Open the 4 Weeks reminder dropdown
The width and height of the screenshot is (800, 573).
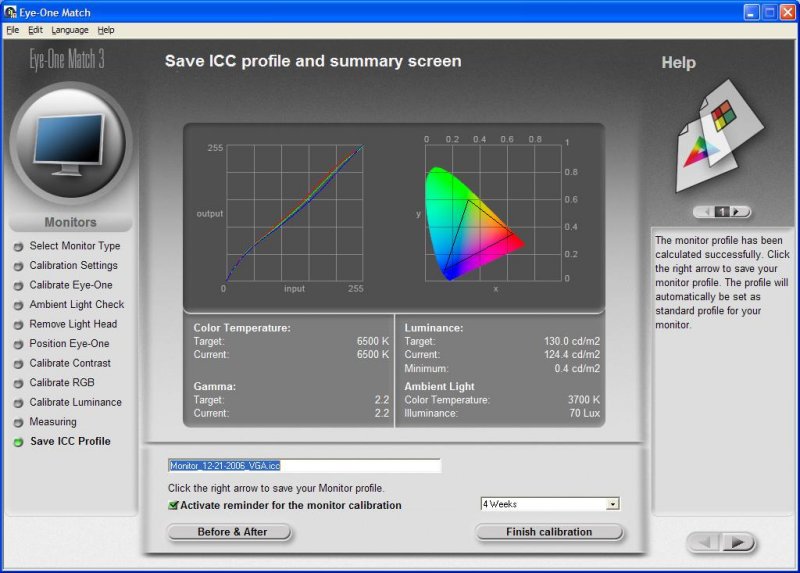click(612, 504)
